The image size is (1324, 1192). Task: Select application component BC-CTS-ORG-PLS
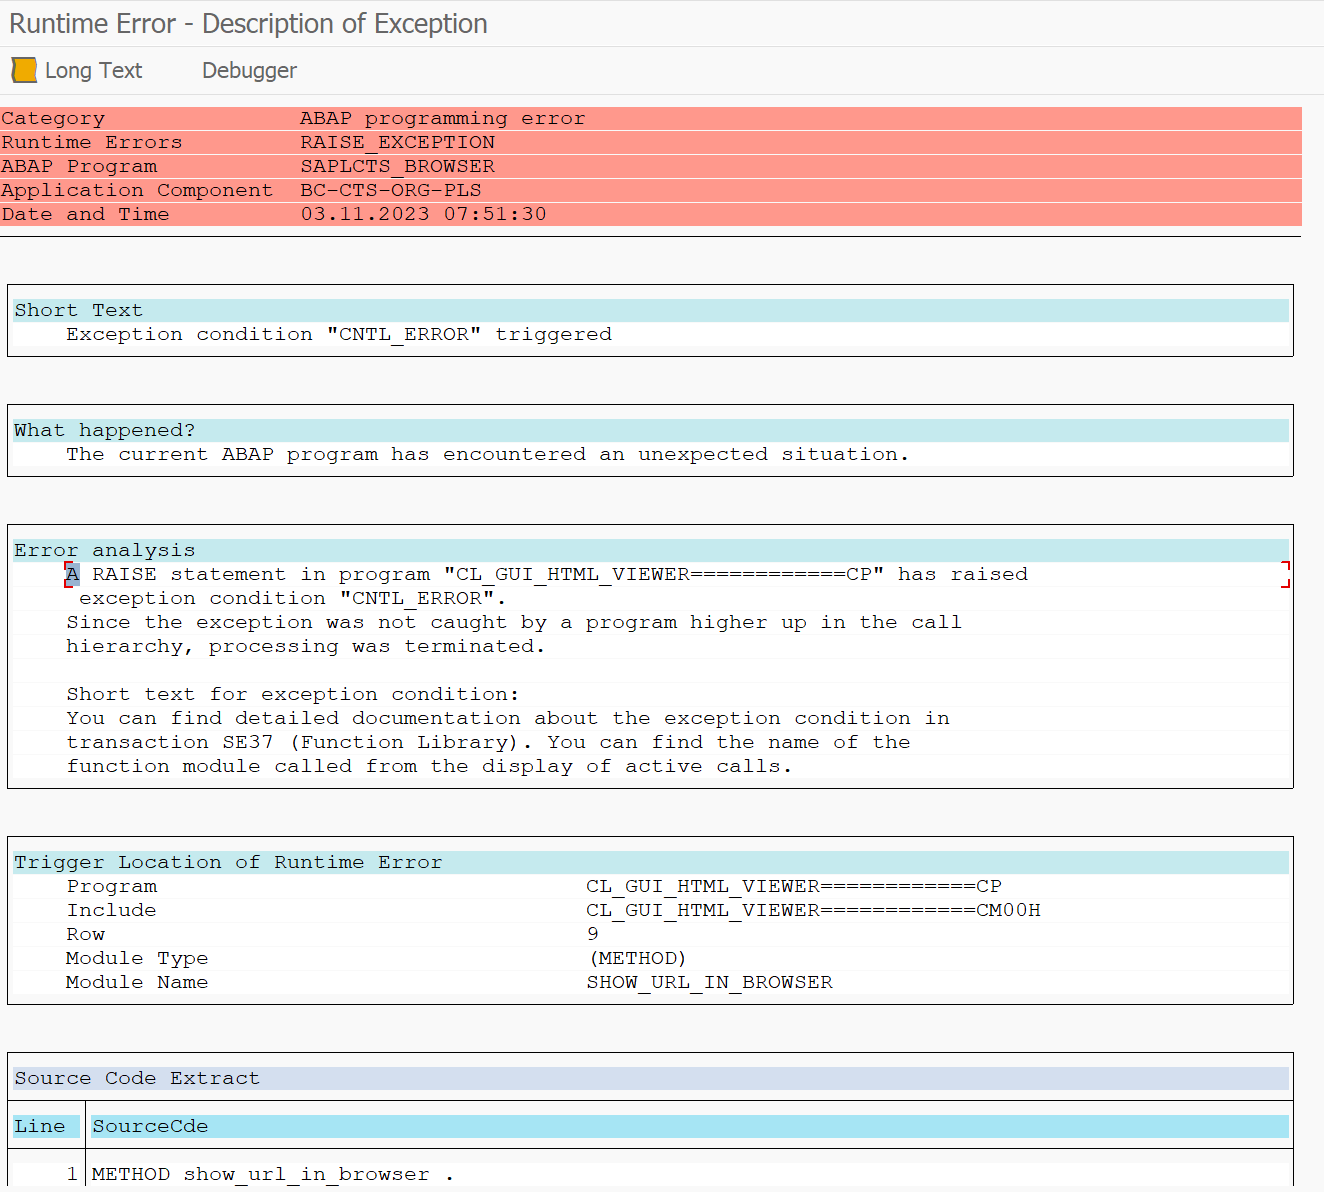pyautogui.click(x=391, y=190)
